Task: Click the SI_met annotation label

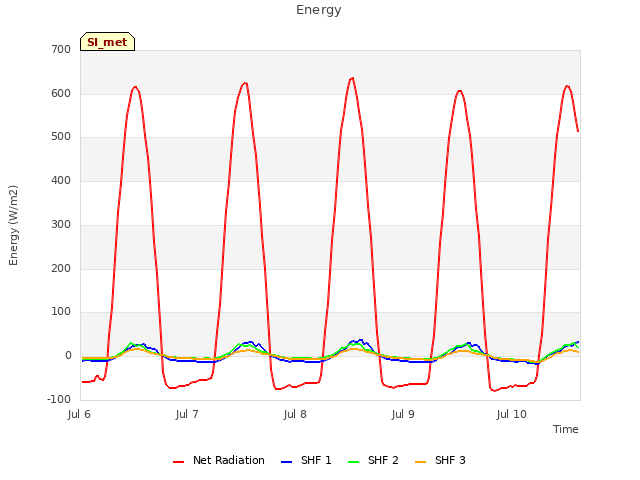Action: coord(107,42)
